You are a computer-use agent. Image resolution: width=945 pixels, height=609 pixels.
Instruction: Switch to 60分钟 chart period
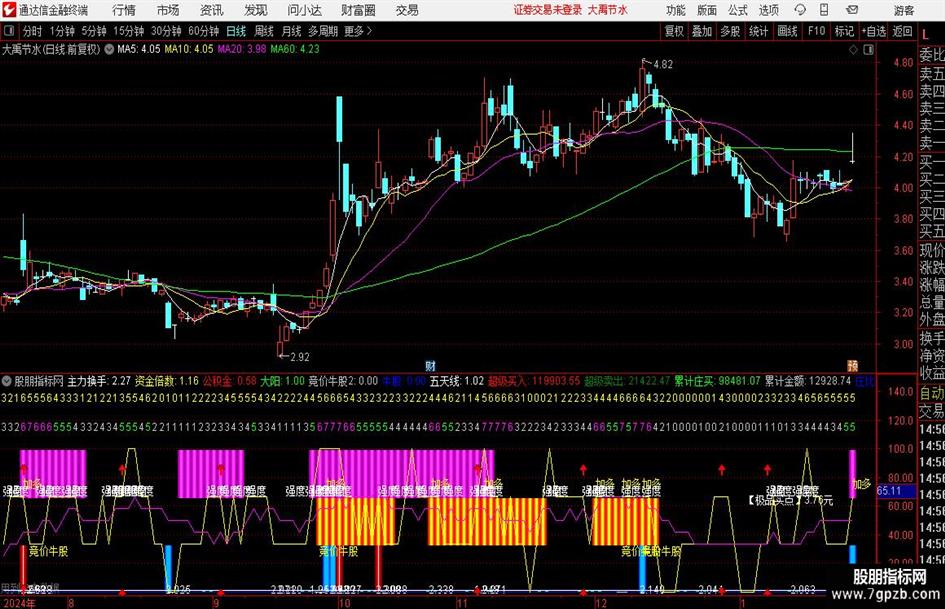204,31
